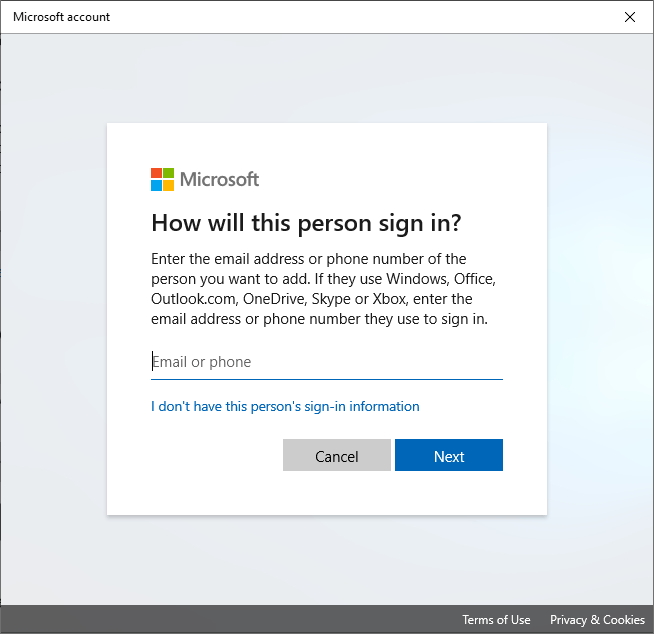The image size is (654, 634).
Task: Close the Microsoft account window
Action: pos(629,17)
